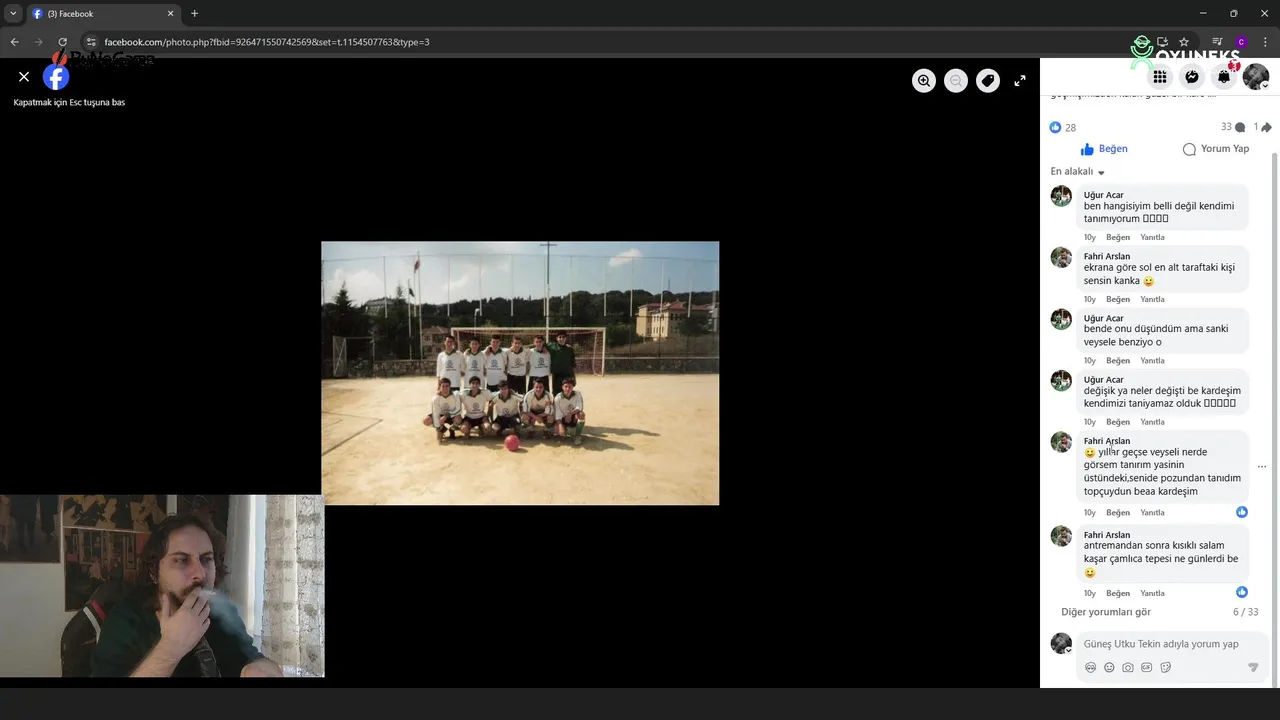Reply to the 'ekrana göre sol en alt' comment

pos(1153,300)
